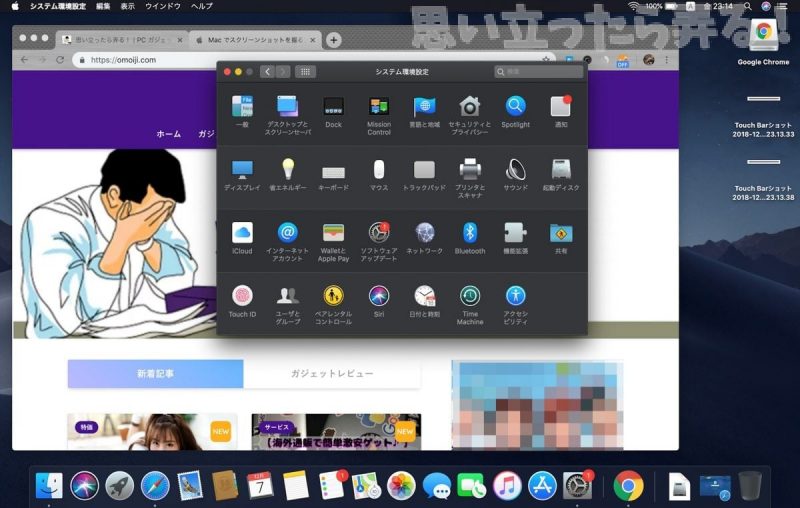Launch Safari from the Dock

(154, 486)
